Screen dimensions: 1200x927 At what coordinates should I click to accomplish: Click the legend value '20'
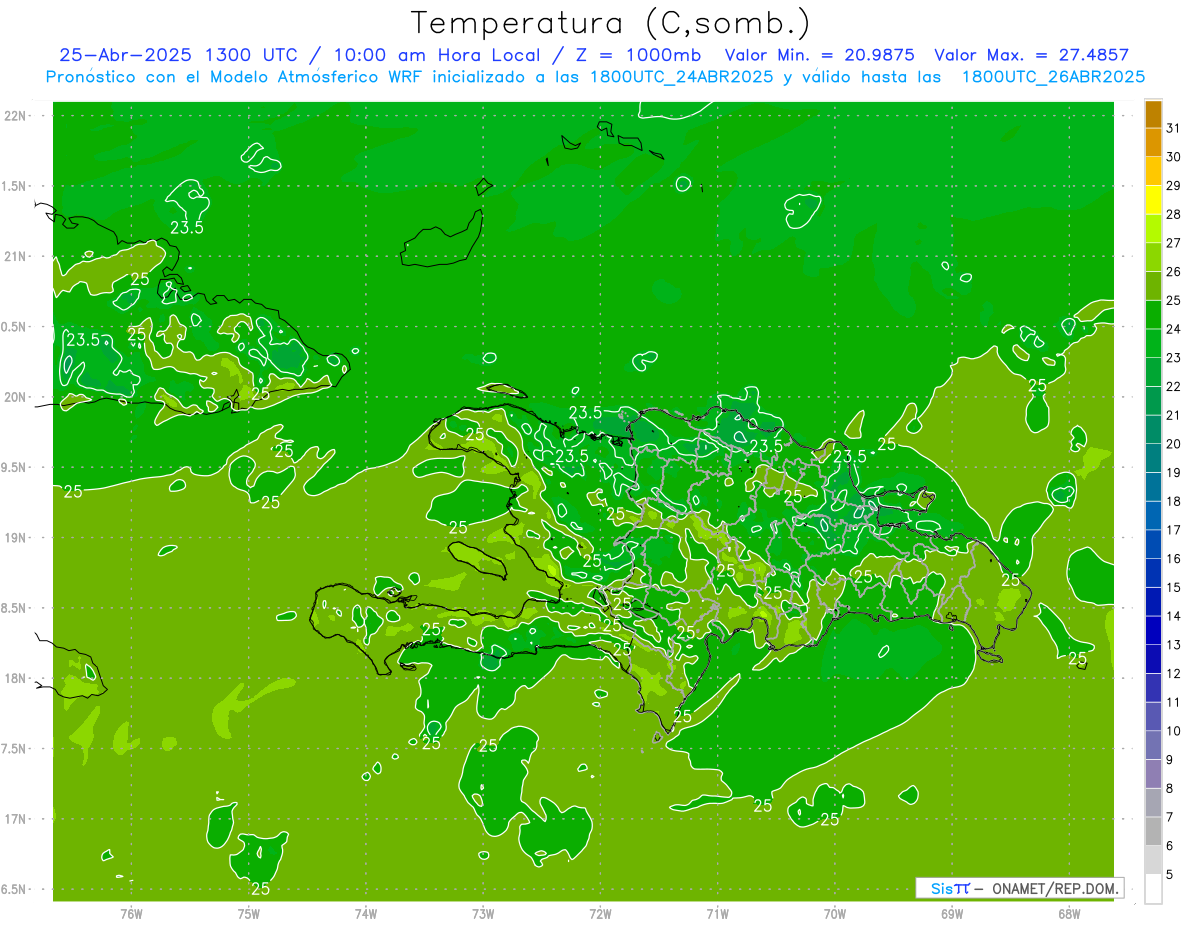[x=1173, y=444]
